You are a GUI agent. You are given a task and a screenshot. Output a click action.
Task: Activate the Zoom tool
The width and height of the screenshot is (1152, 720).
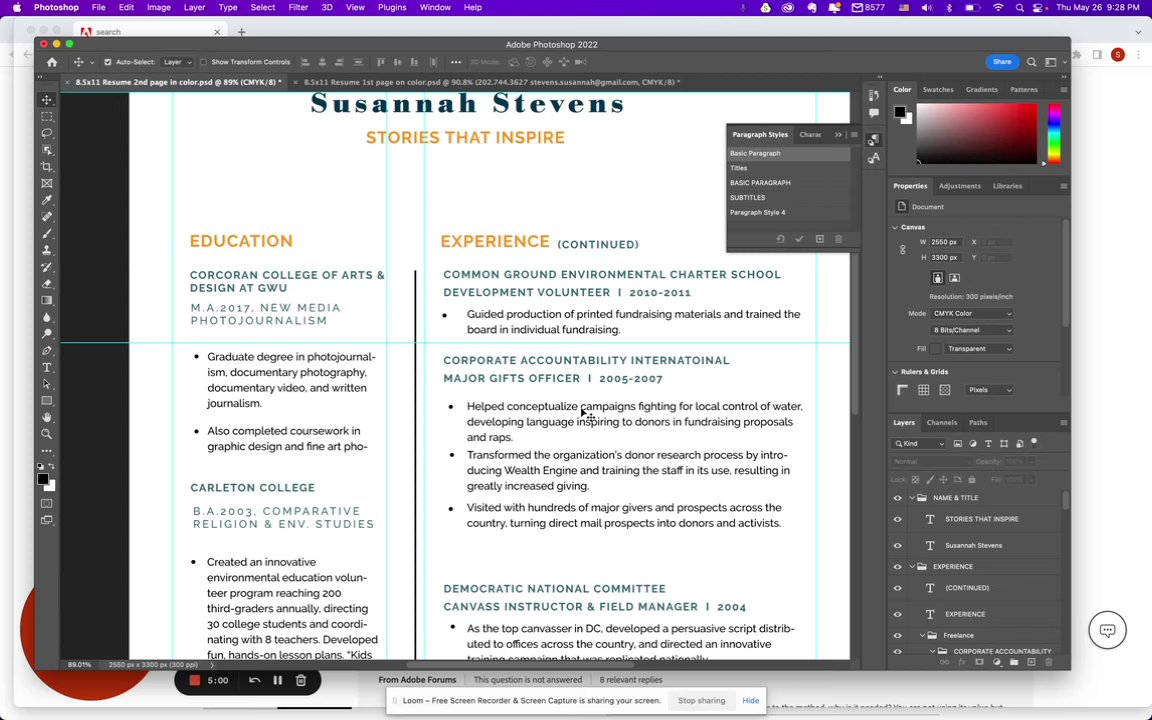tap(47, 434)
